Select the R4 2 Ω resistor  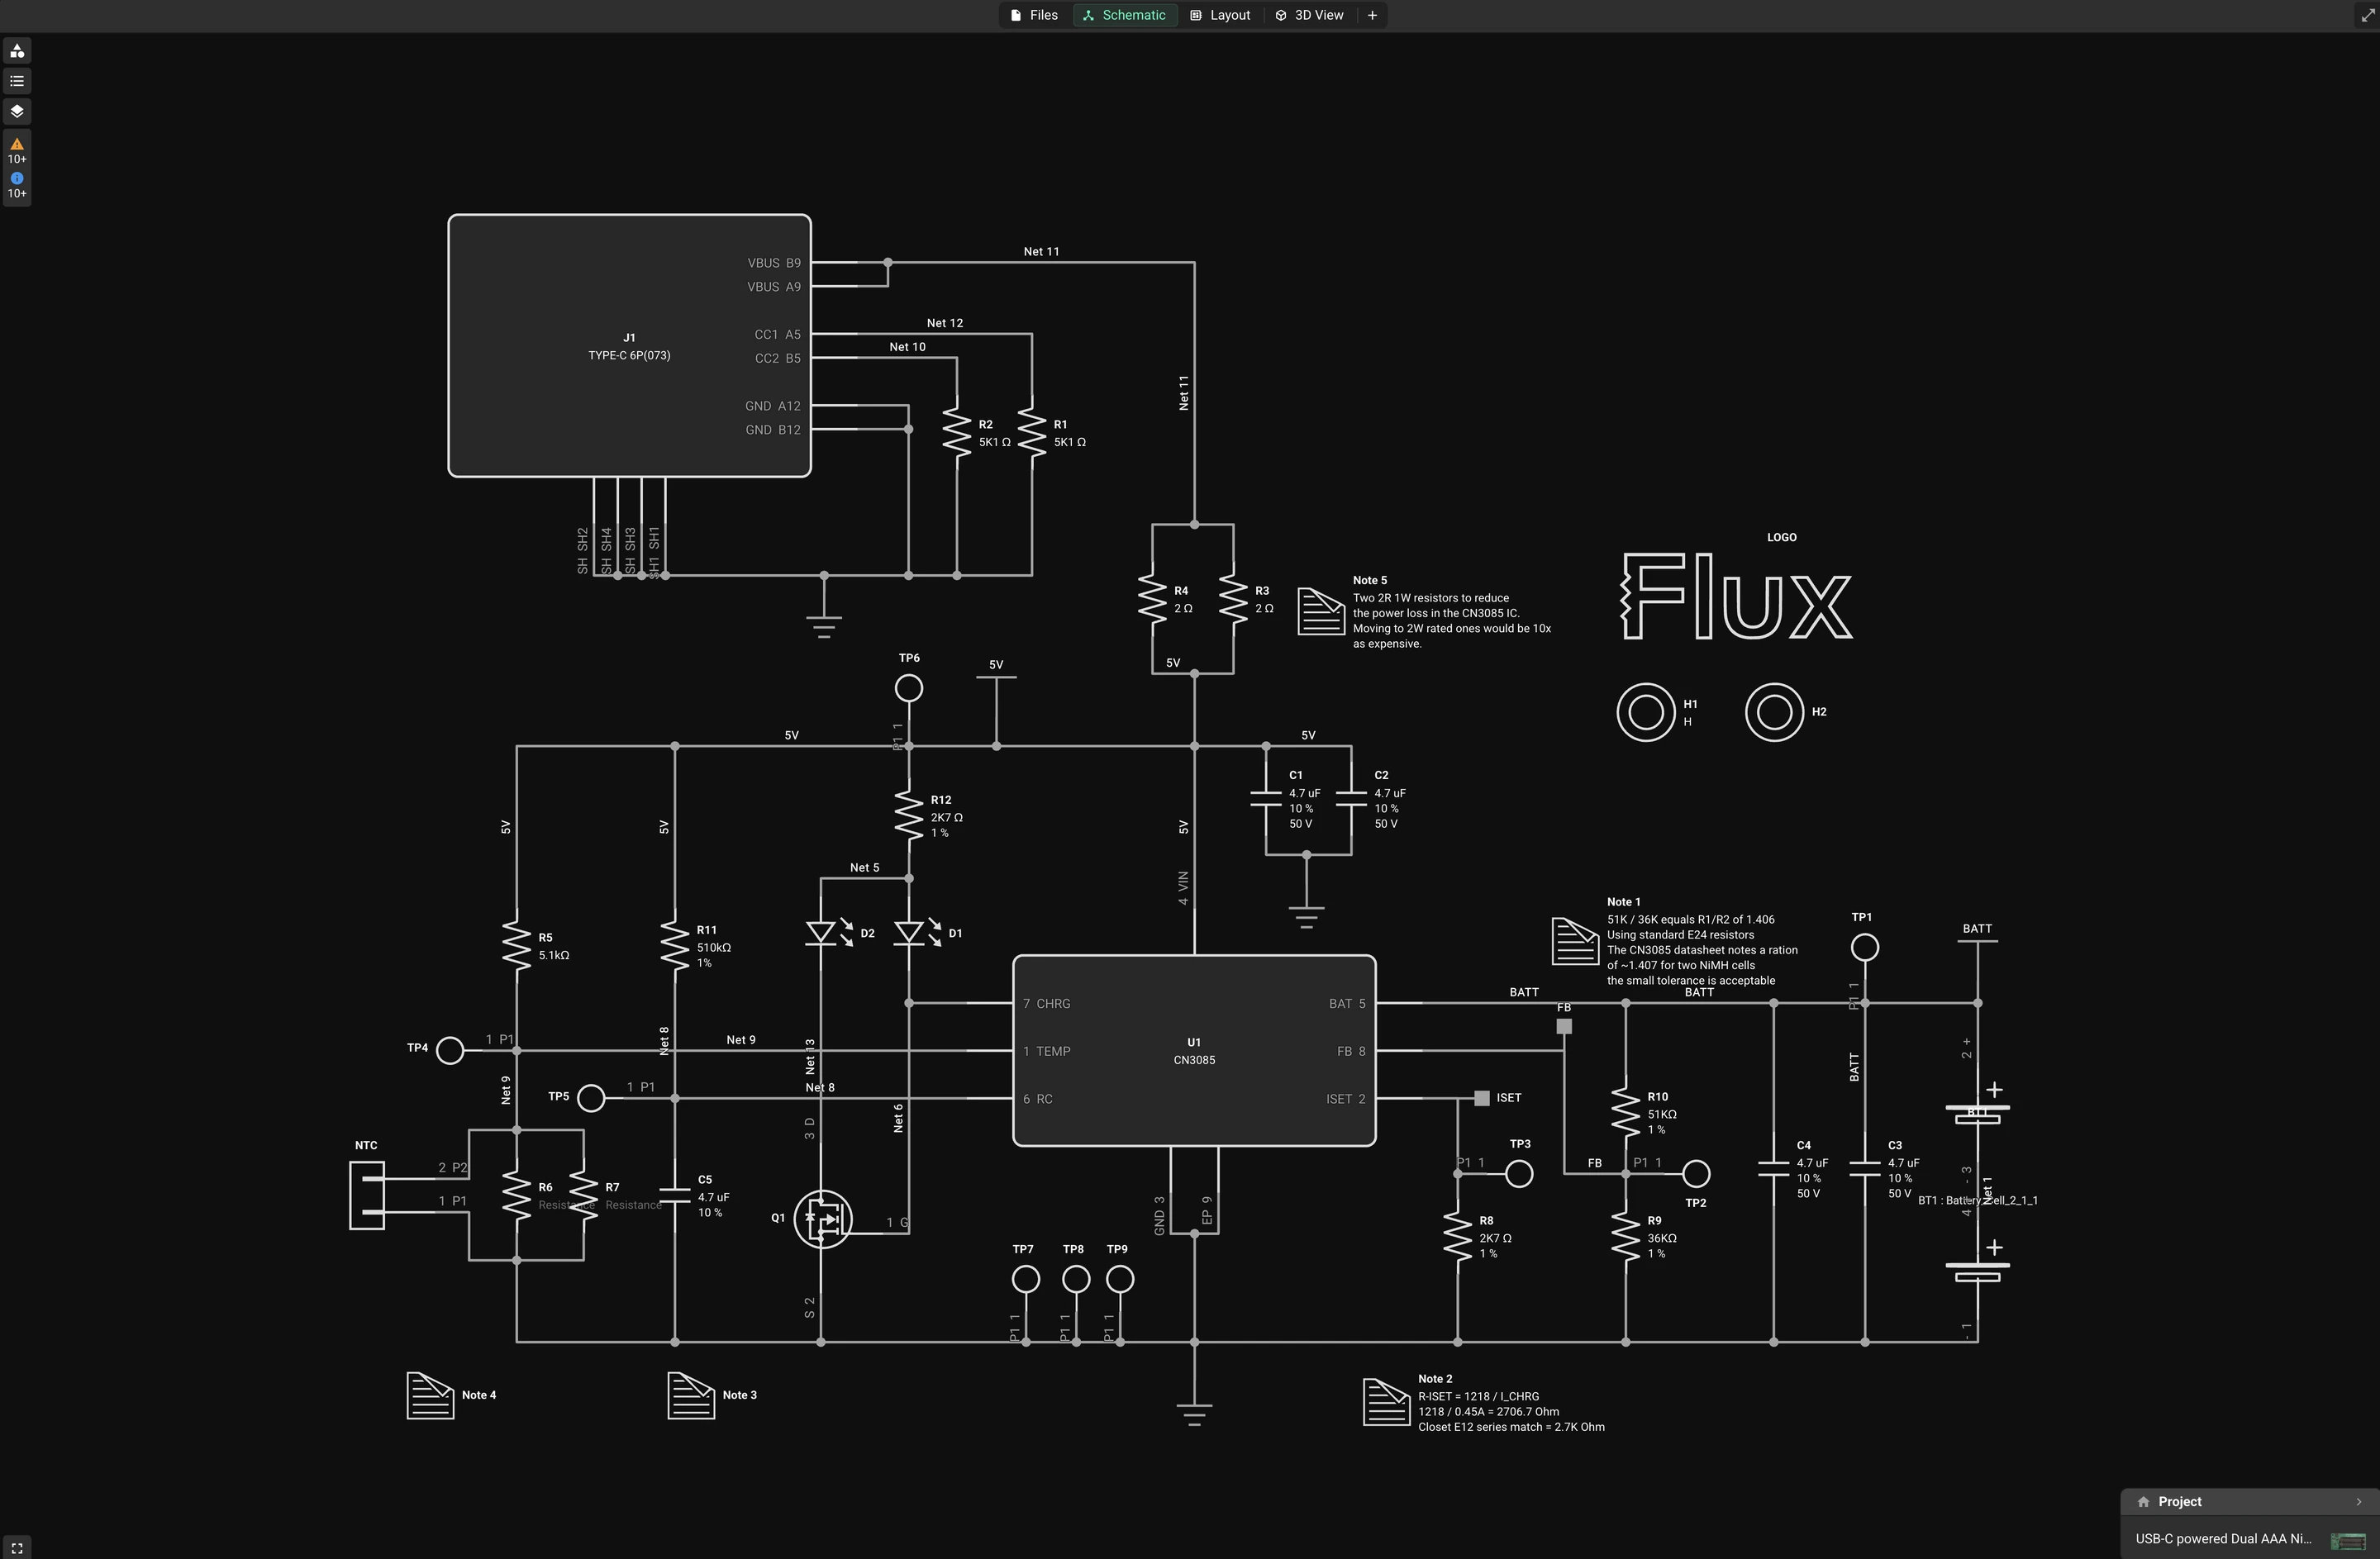pyautogui.click(x=1152, y=599)
